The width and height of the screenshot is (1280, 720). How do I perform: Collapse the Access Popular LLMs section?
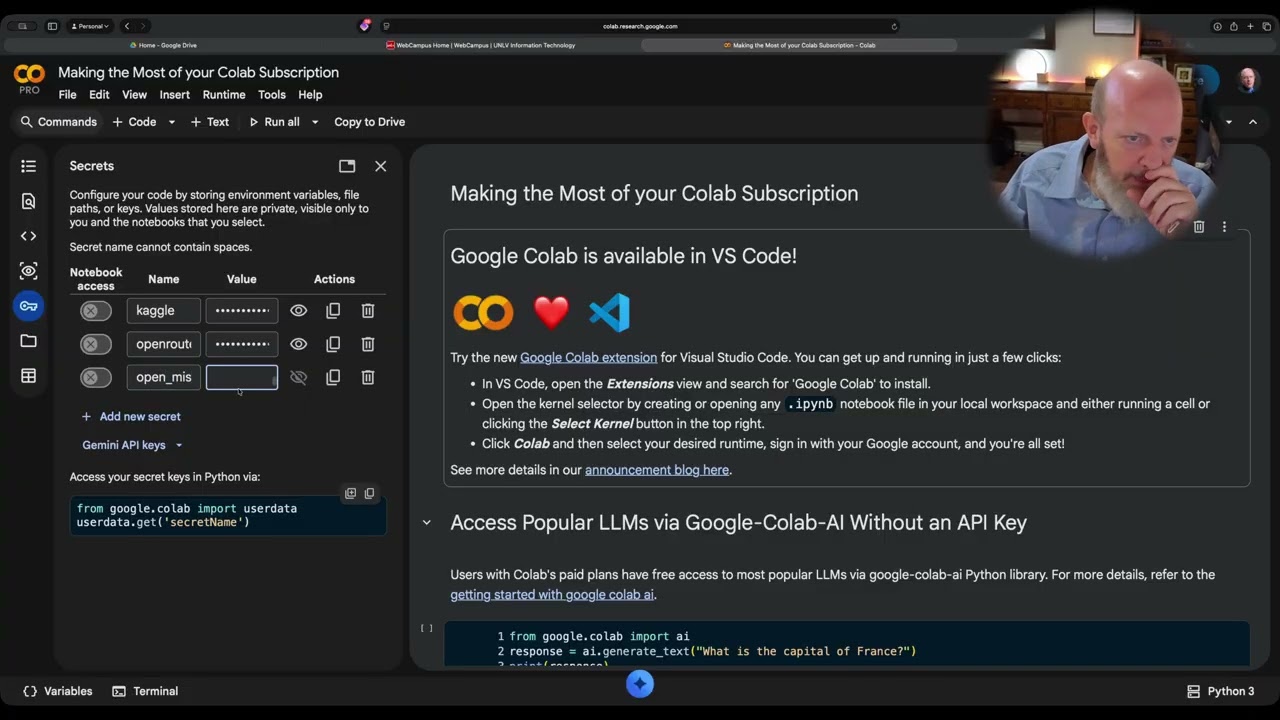(427, 522)
